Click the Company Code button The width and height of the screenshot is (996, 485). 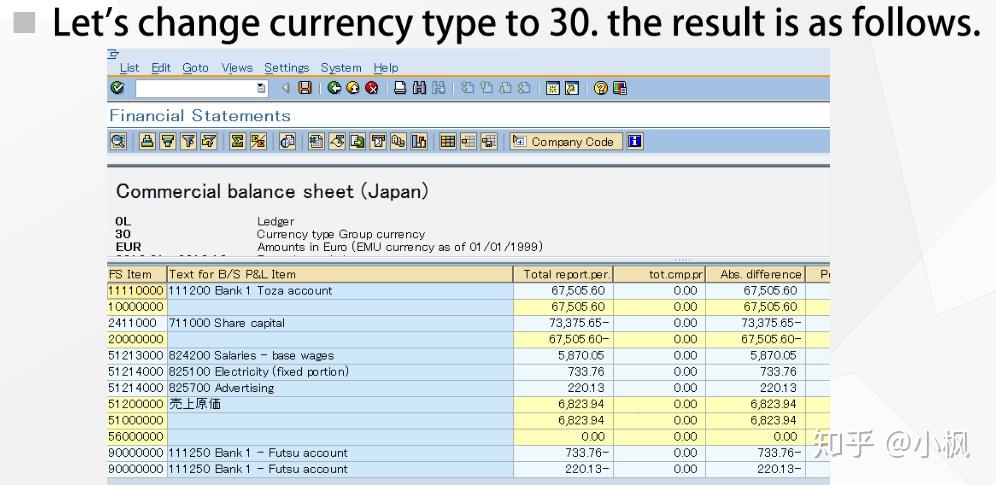pyautogui.click(x=565, y=142)
